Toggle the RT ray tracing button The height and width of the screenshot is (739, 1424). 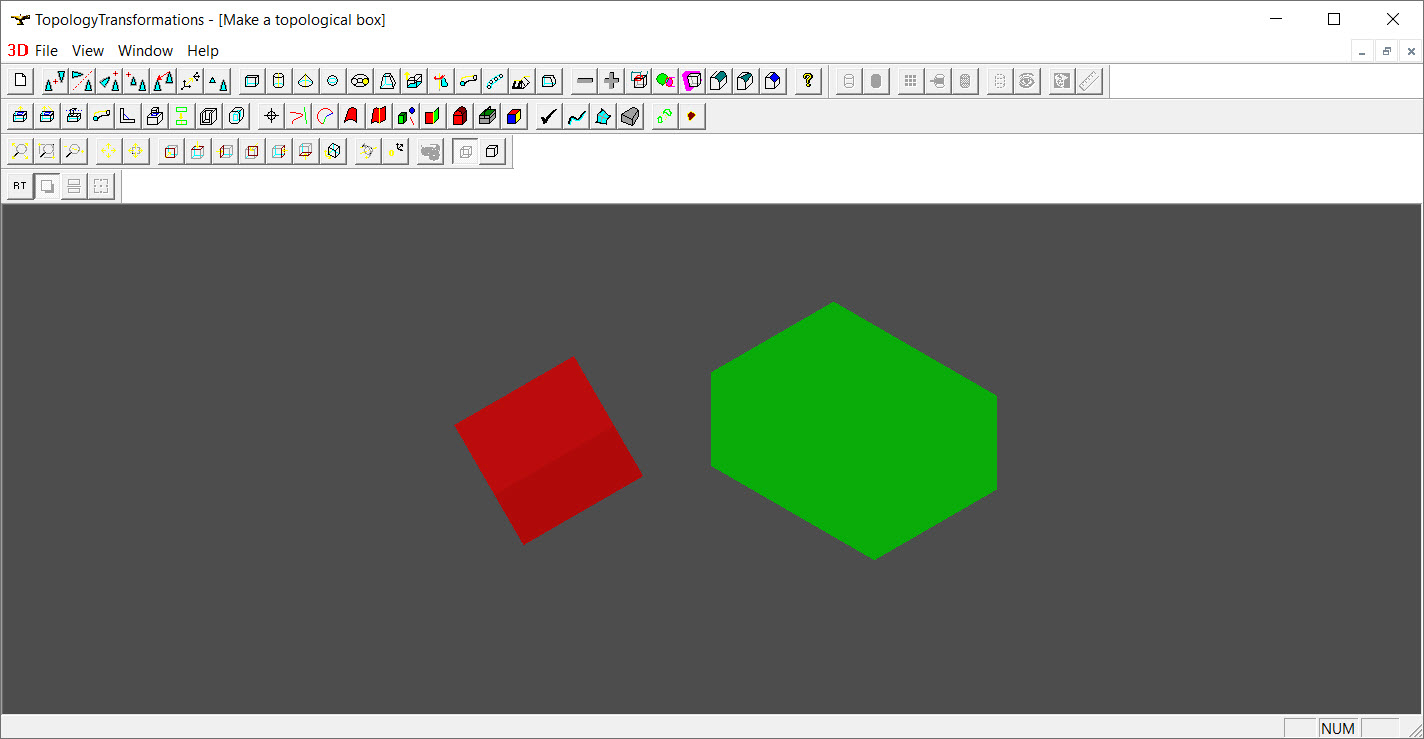pos(20,186)
